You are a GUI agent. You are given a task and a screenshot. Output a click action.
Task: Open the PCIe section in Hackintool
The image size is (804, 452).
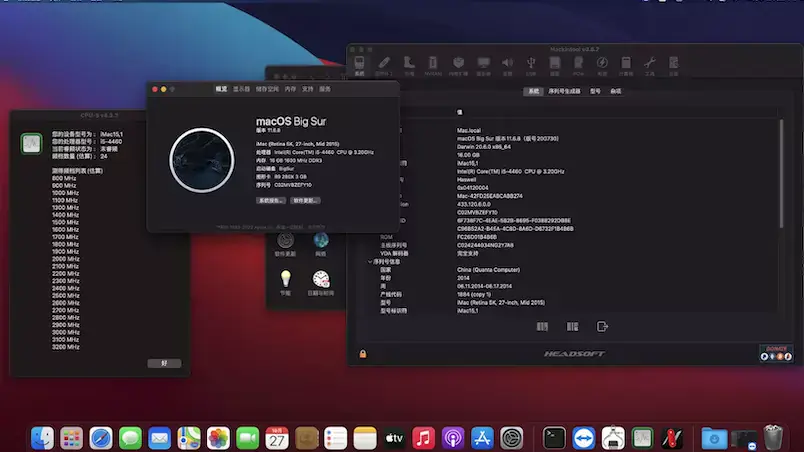click(x=578, y=65)
